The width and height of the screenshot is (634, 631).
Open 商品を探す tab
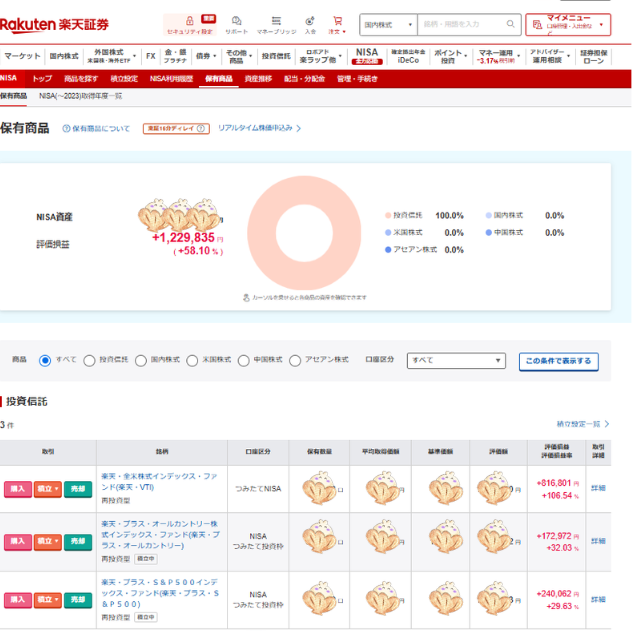81,79
